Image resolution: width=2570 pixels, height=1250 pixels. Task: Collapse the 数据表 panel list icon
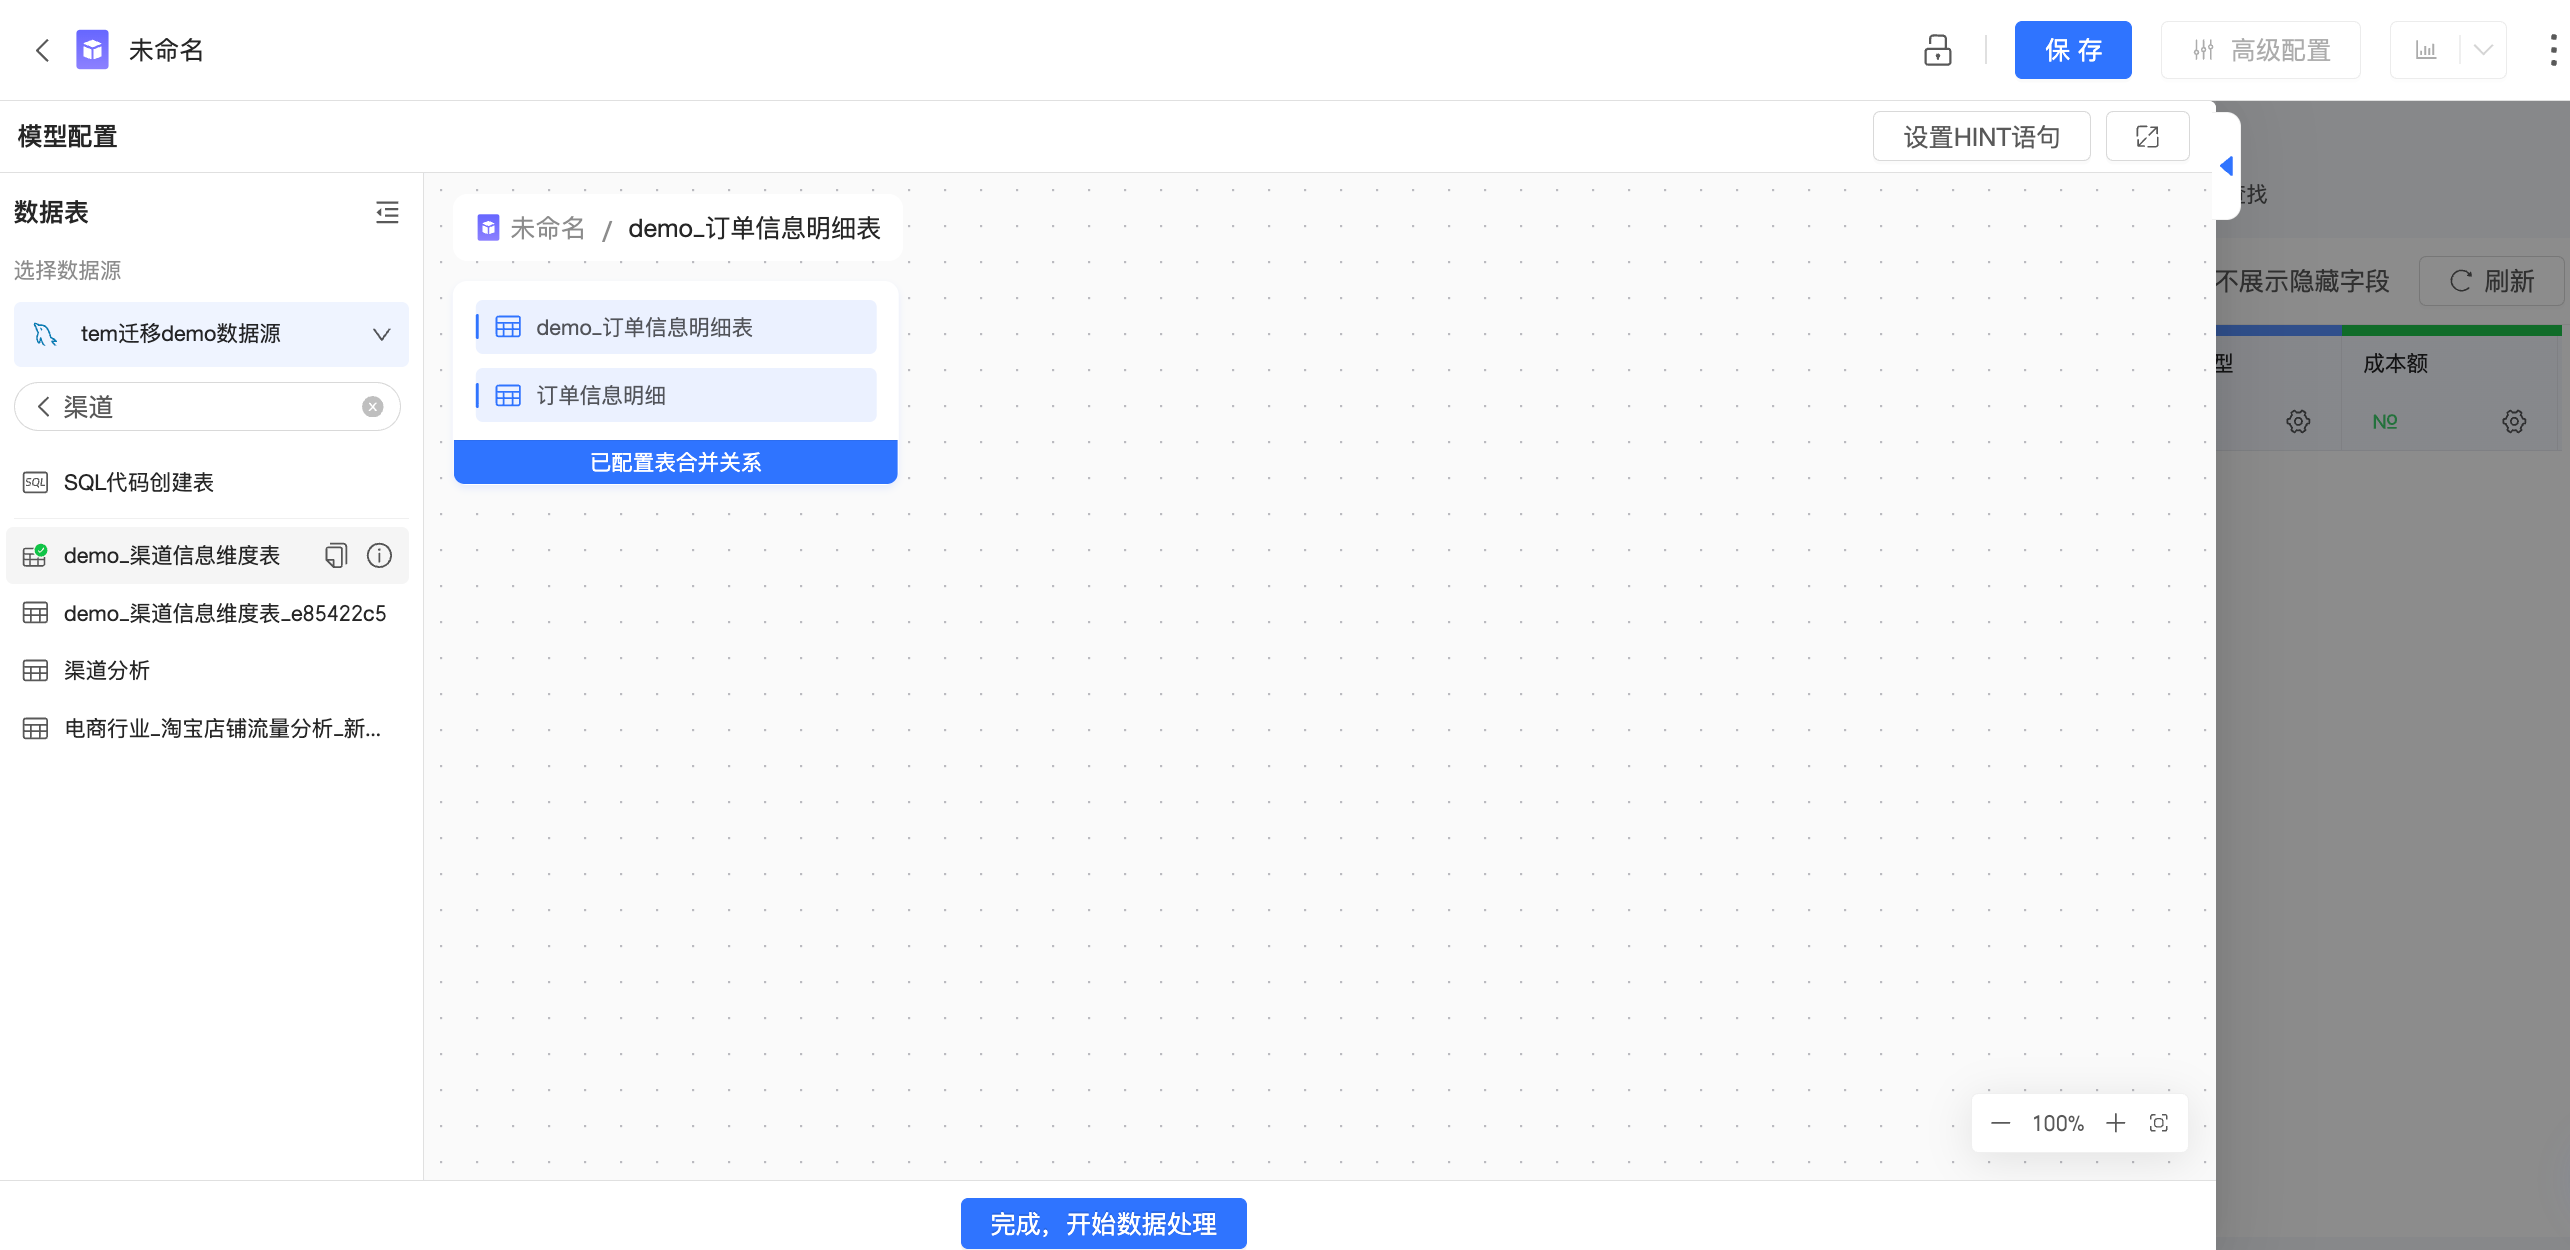pyautogui.click(x=387, y=212)
